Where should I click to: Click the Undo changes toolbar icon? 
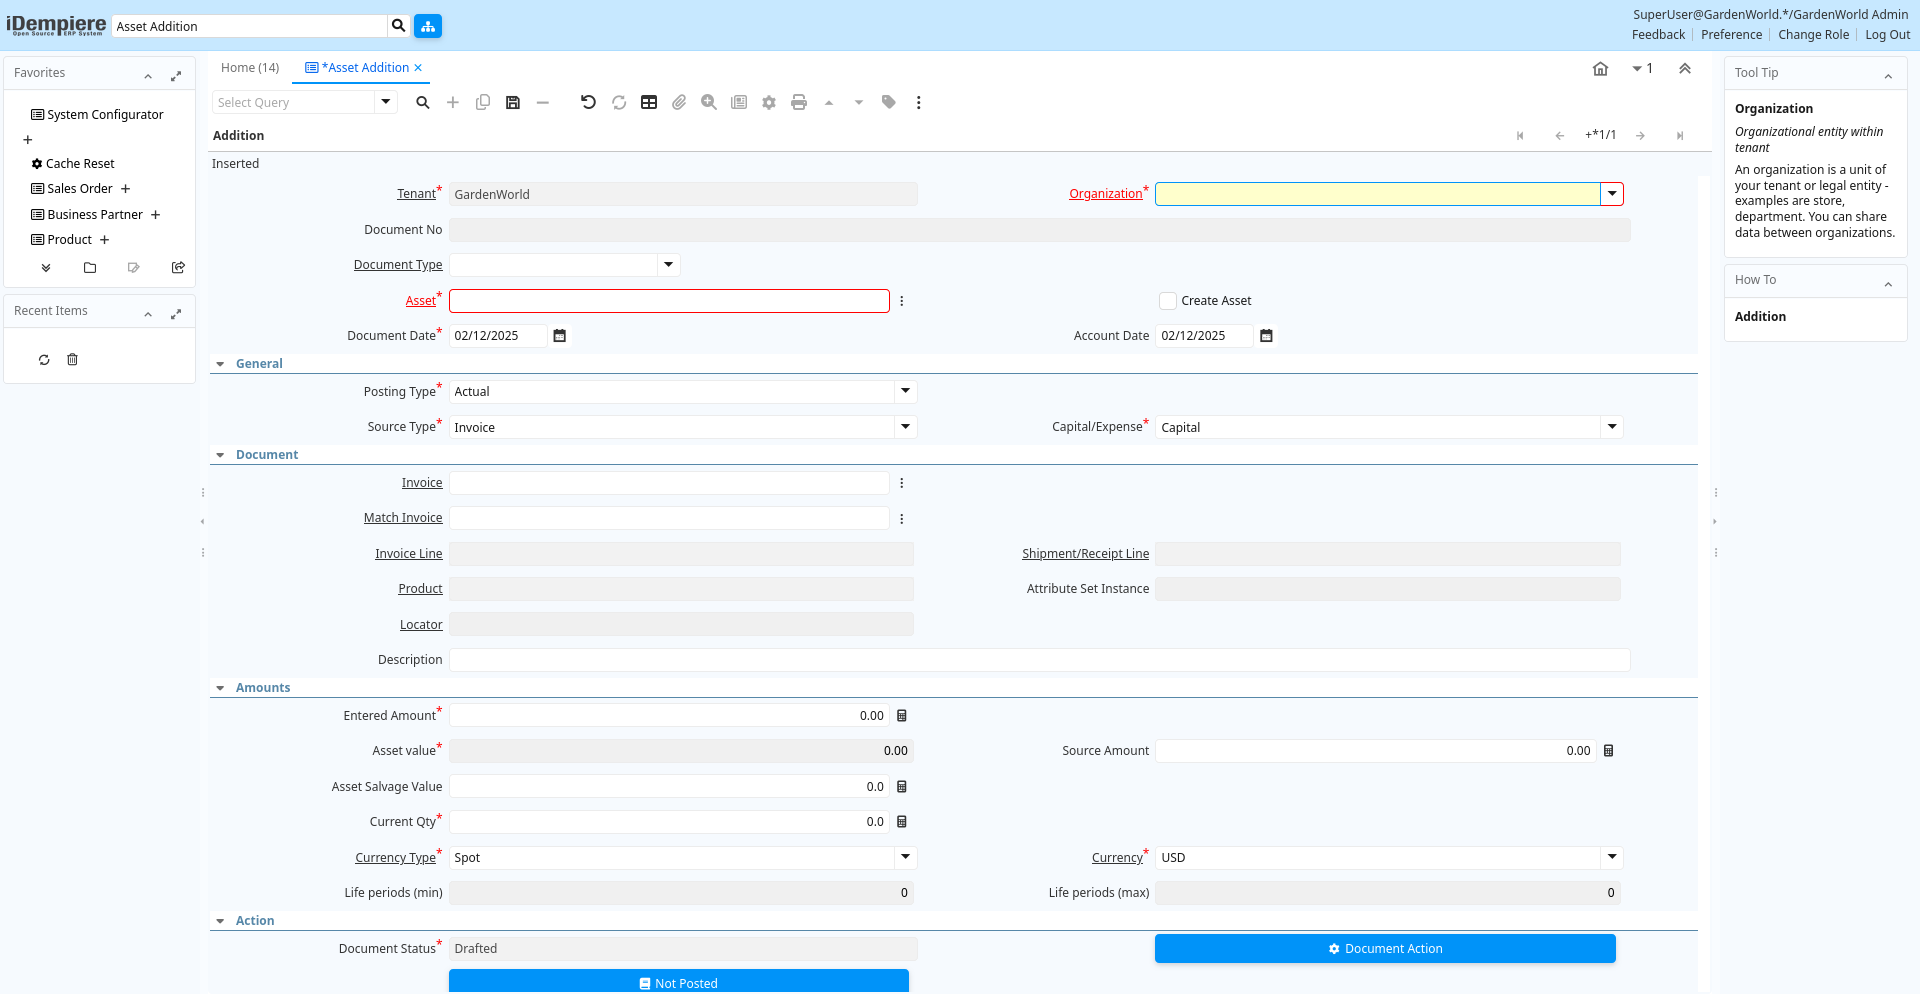tap(588, 103)
